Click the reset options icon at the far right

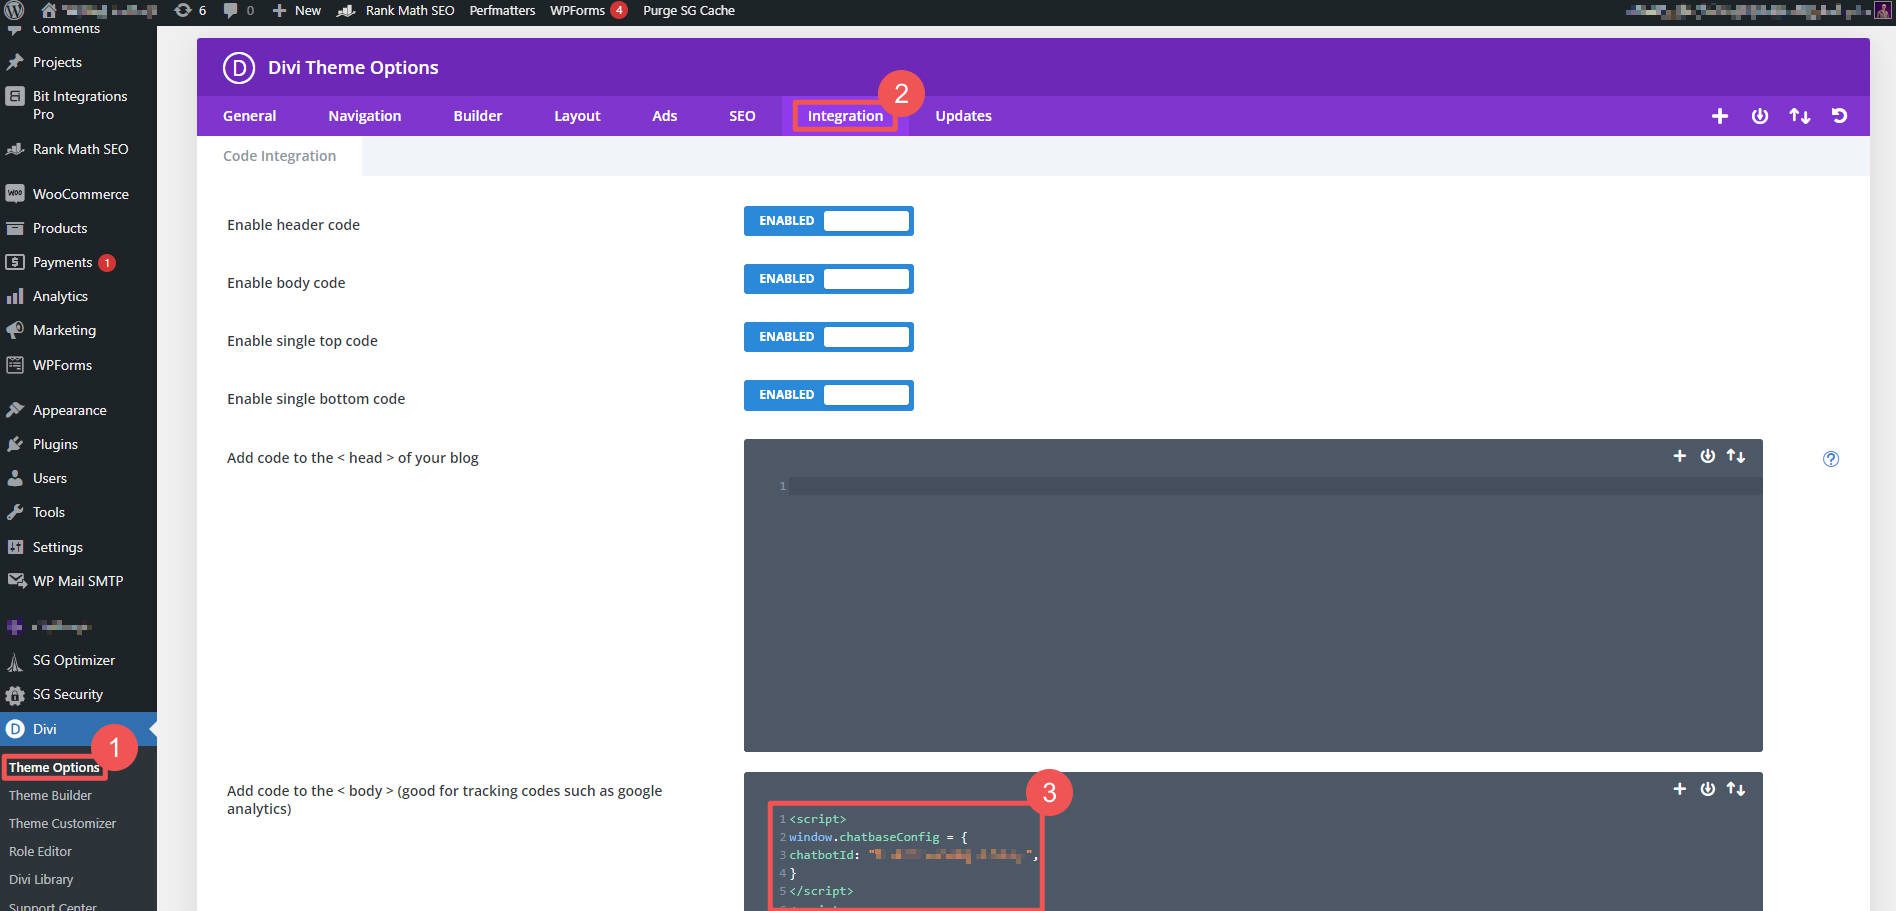(x=1839, y=116)
